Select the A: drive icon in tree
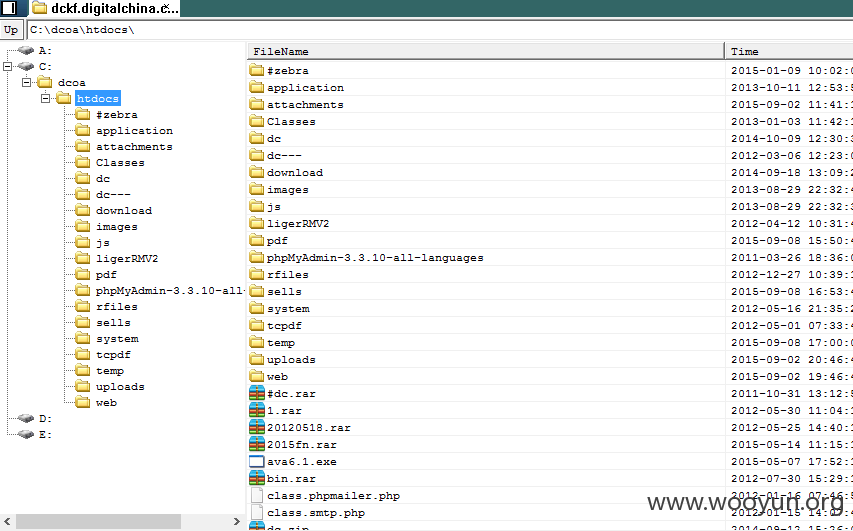The height and width of the screenshot is (531, 853). pyautogui.click(x=26, y=51)
